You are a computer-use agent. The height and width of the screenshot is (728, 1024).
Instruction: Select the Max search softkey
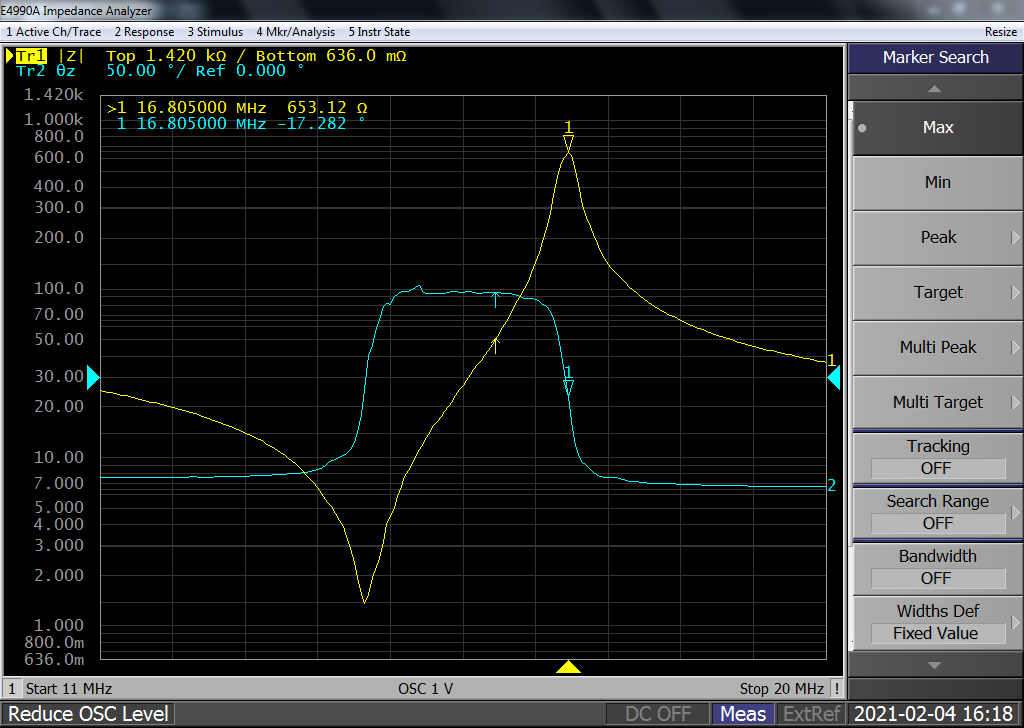point(937,128)
